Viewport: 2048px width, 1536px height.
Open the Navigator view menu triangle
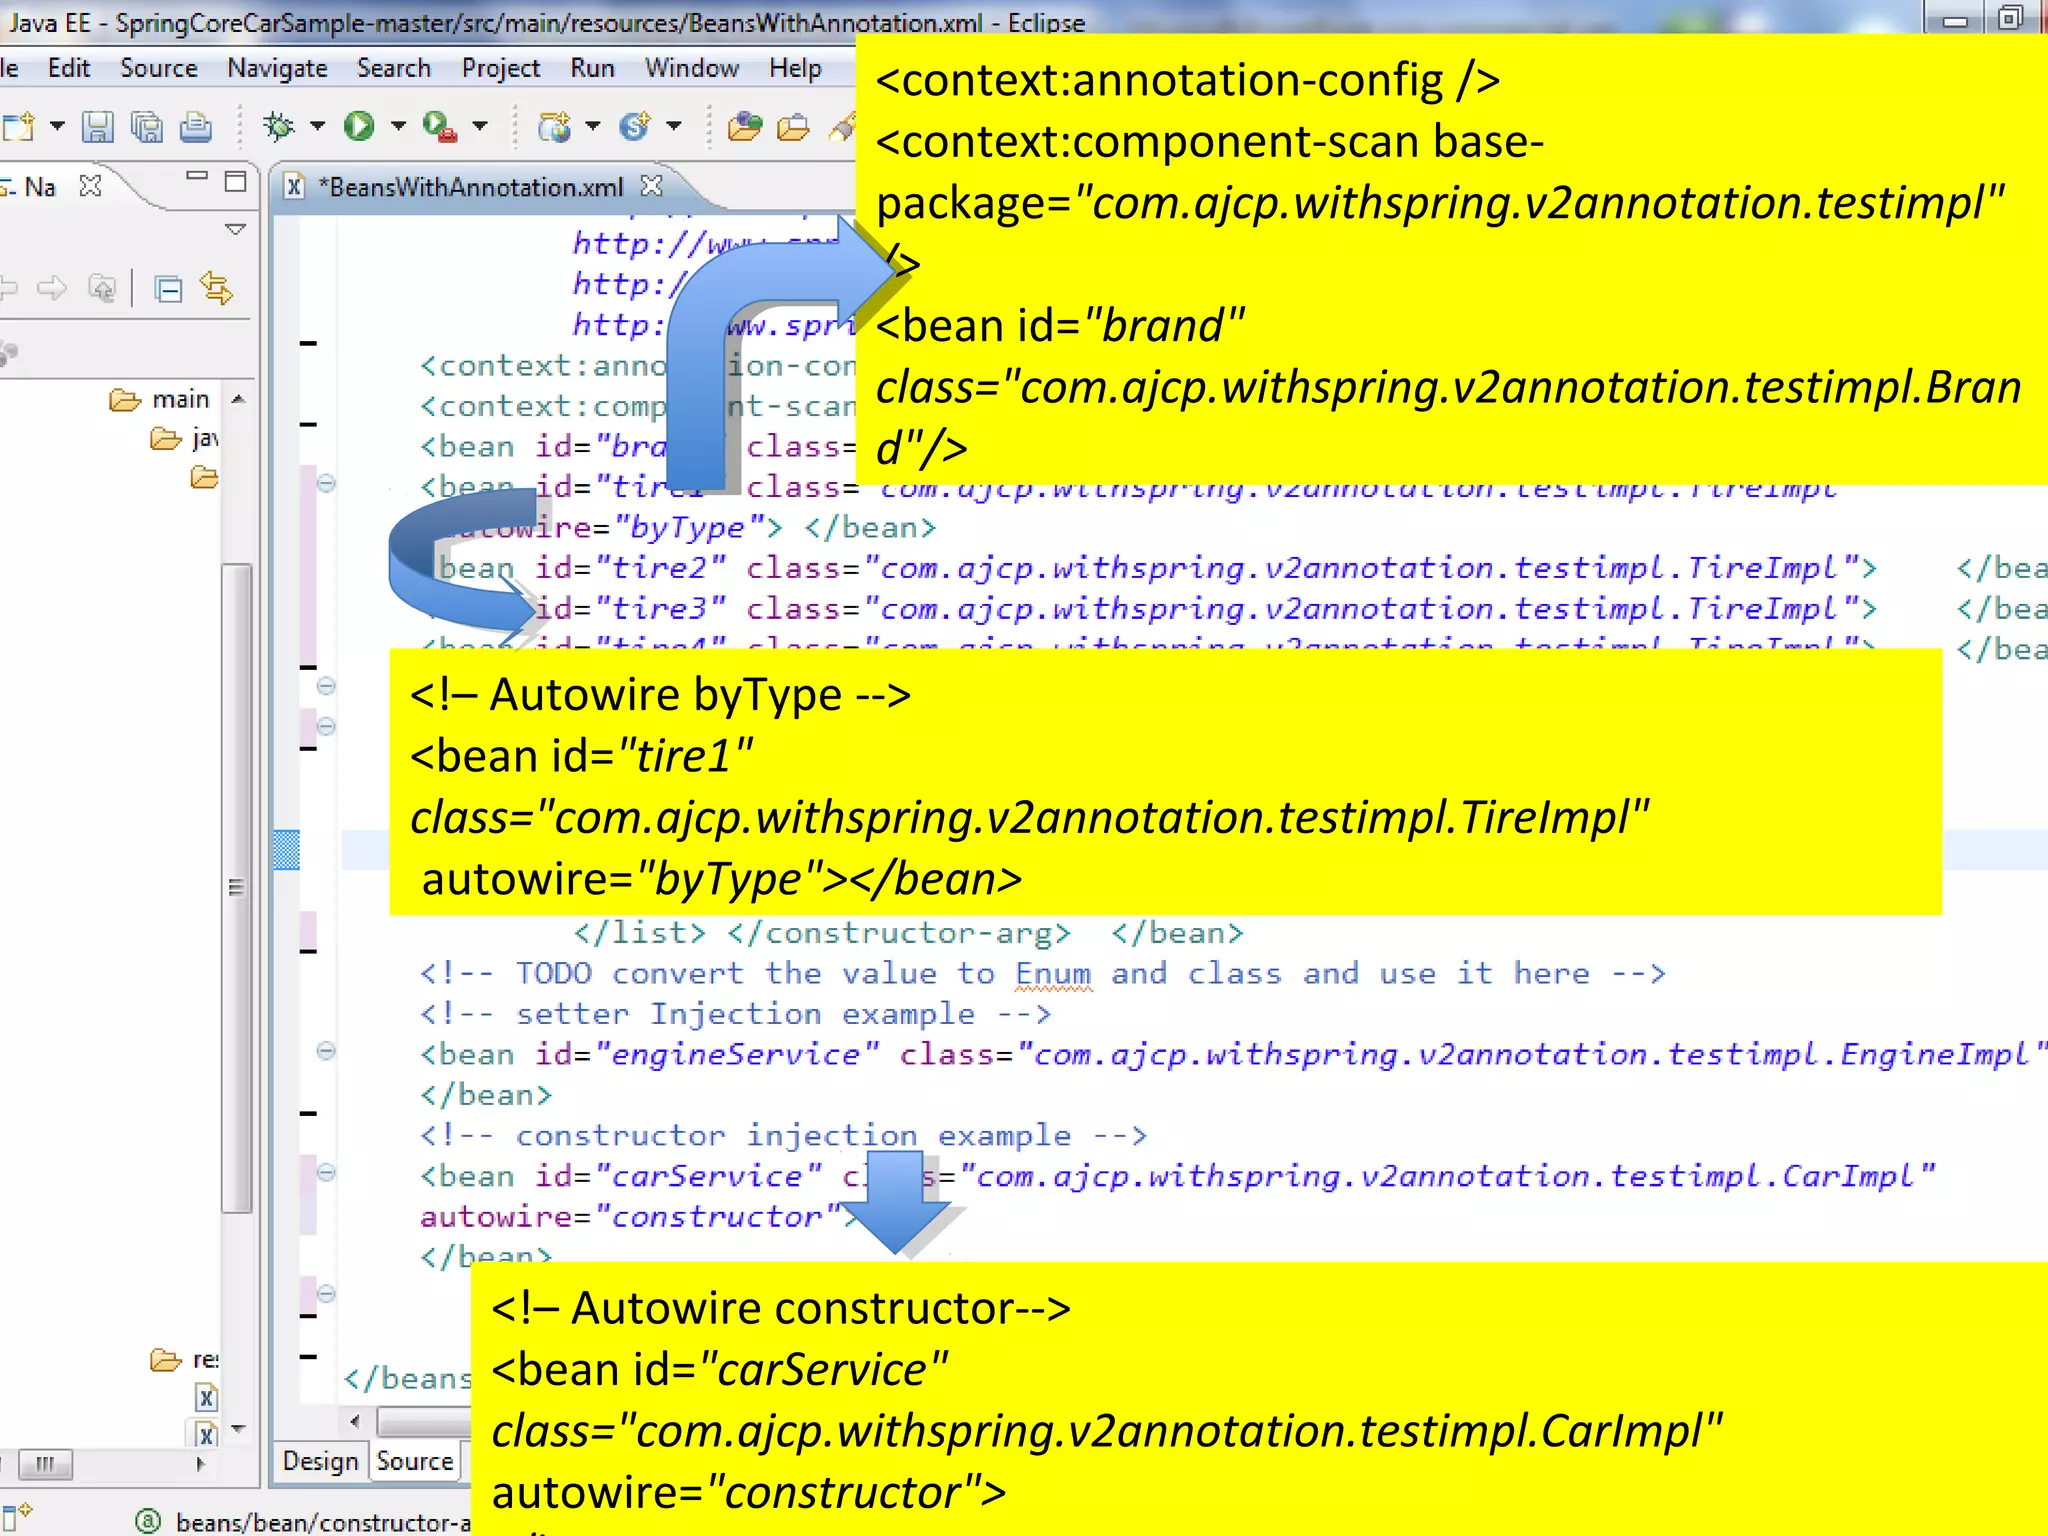click(236, 230)
